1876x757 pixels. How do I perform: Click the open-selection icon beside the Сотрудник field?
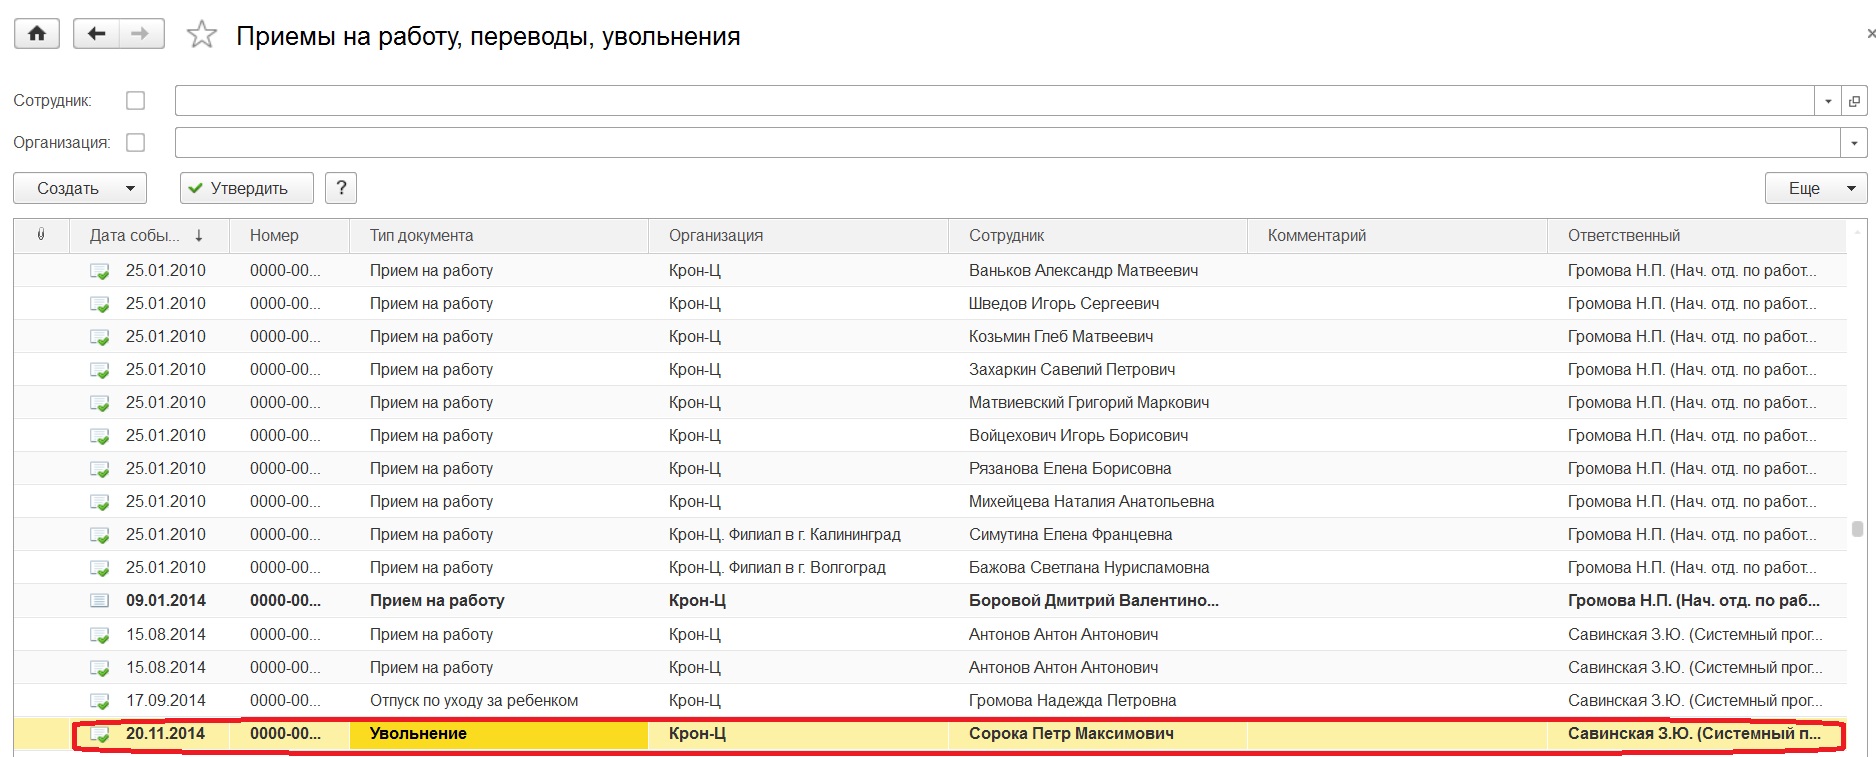pyautogui.click(x=1854, y=101)
